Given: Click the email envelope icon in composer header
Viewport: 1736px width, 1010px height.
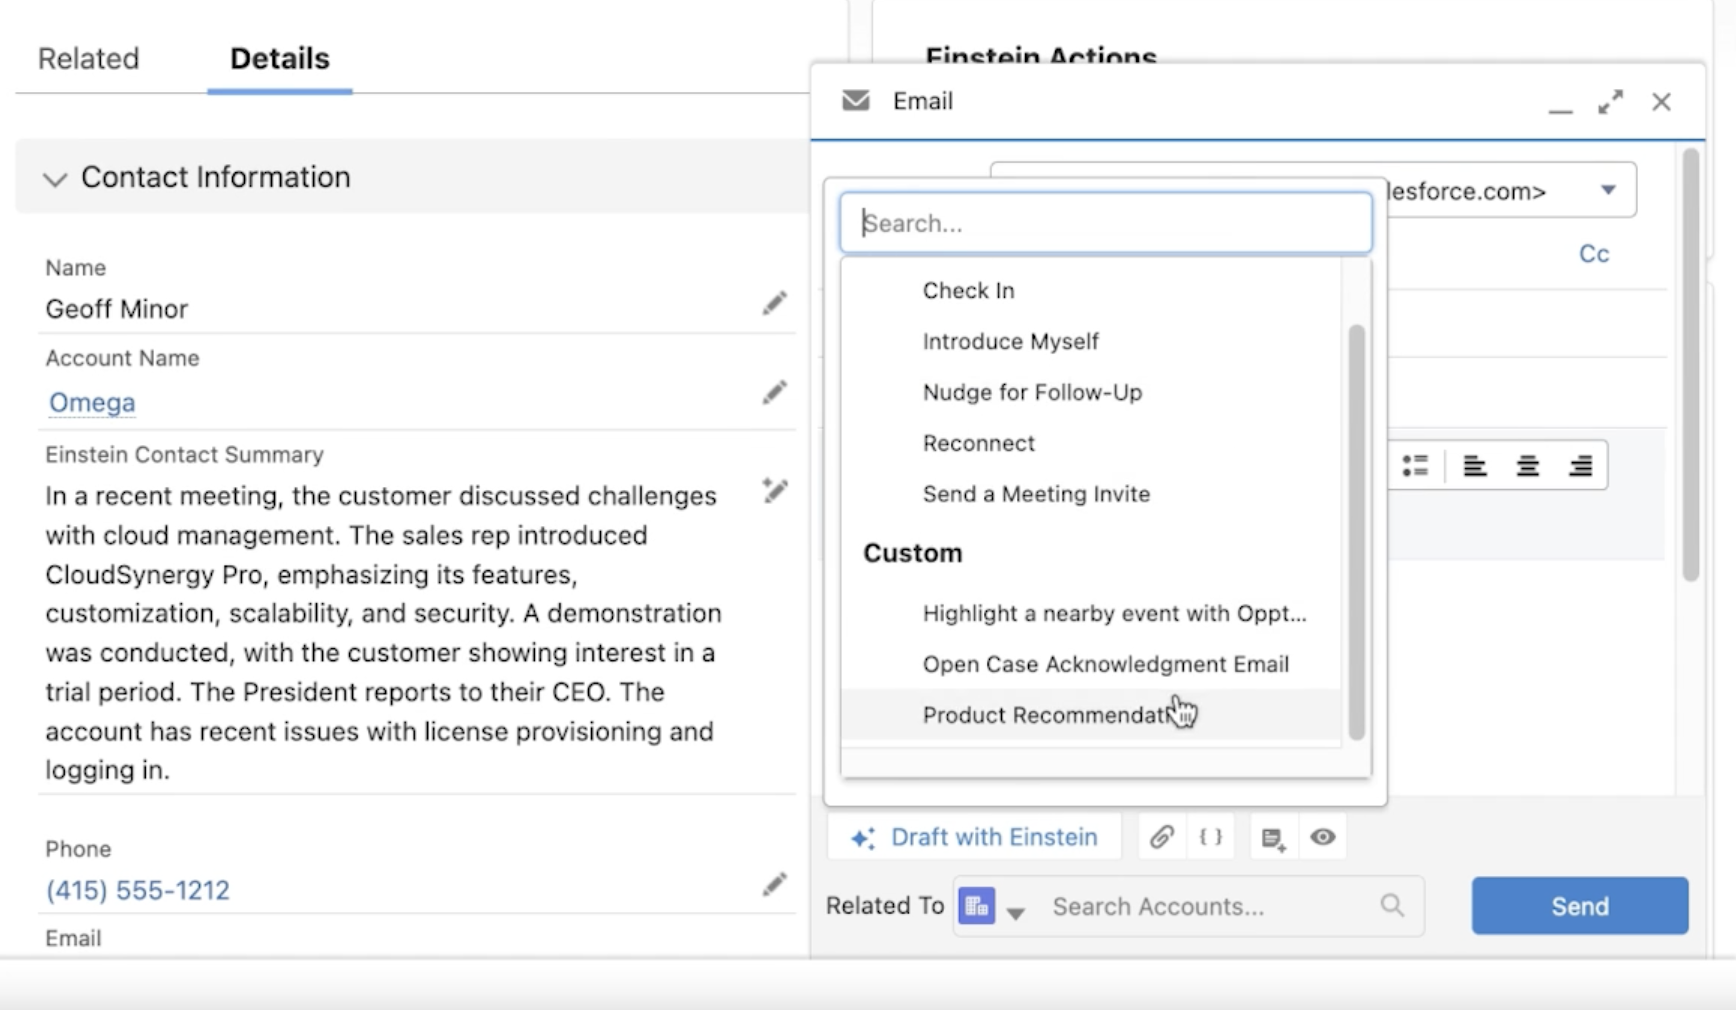Looking at the screenshot, I should tap(856, 101).
